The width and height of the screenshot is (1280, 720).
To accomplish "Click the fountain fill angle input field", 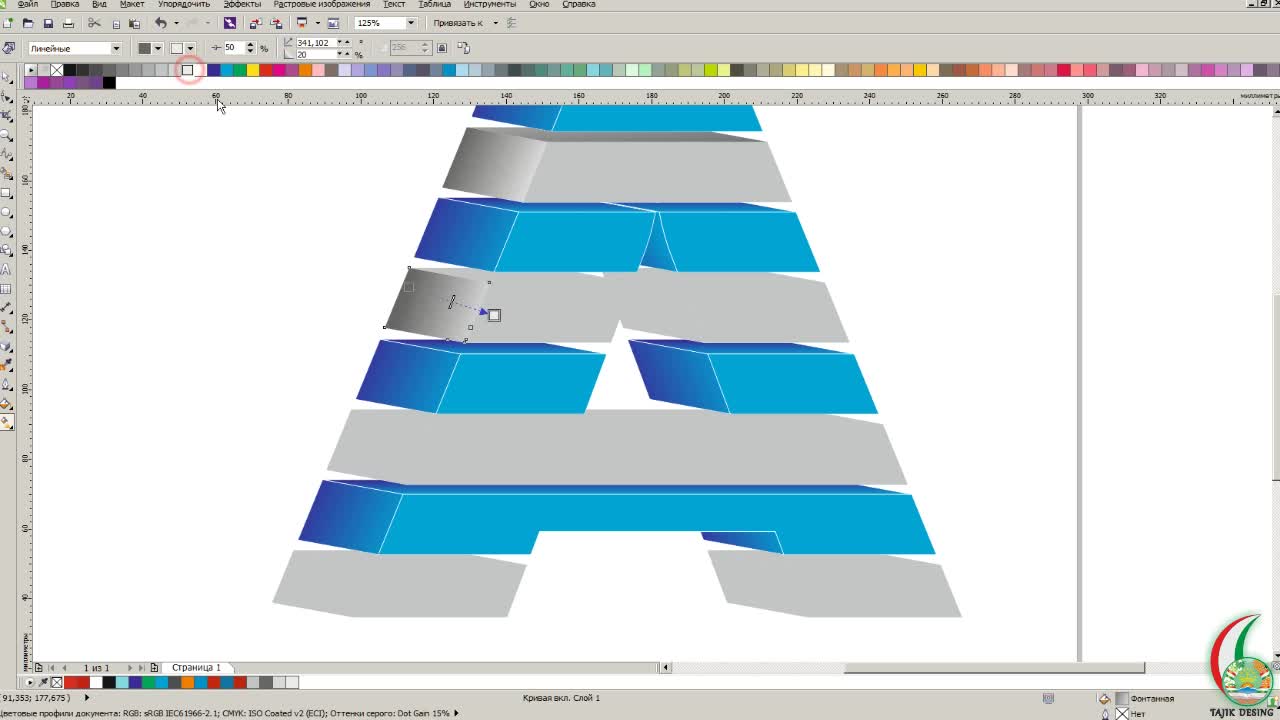I will 314,43.
